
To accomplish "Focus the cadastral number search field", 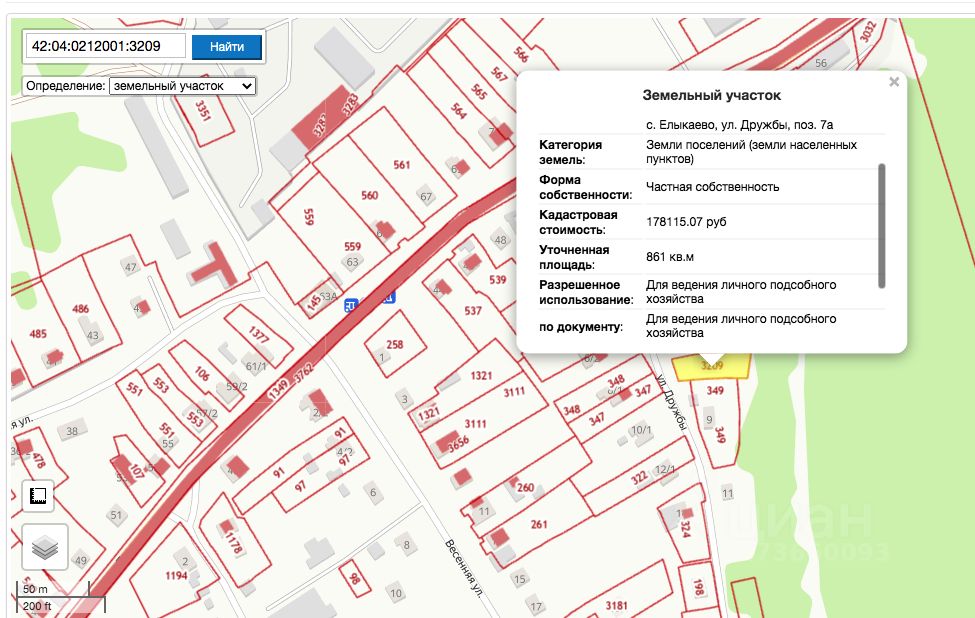I will (106, 46).
